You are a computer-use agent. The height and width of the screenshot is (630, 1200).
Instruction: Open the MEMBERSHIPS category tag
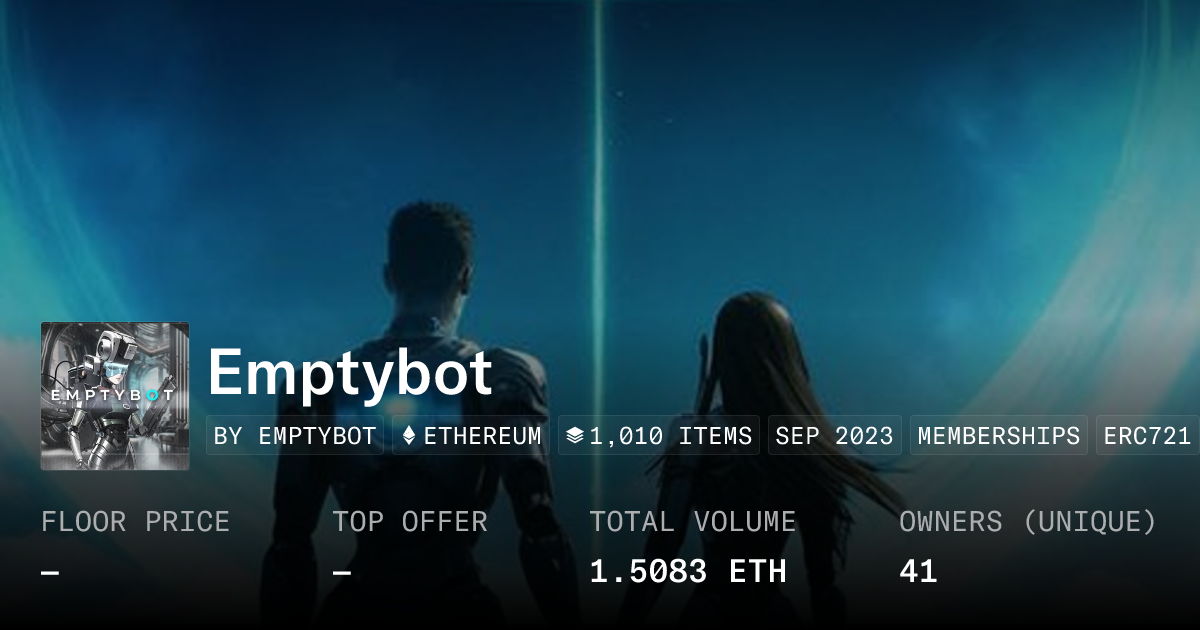(999, 436)
